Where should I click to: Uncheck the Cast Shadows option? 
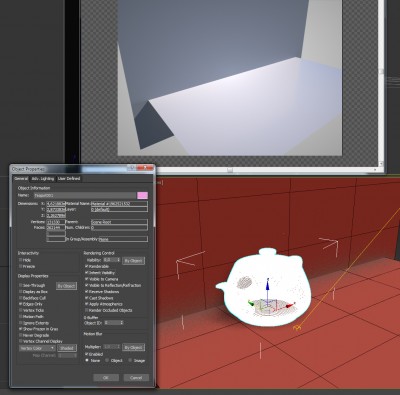87,298
